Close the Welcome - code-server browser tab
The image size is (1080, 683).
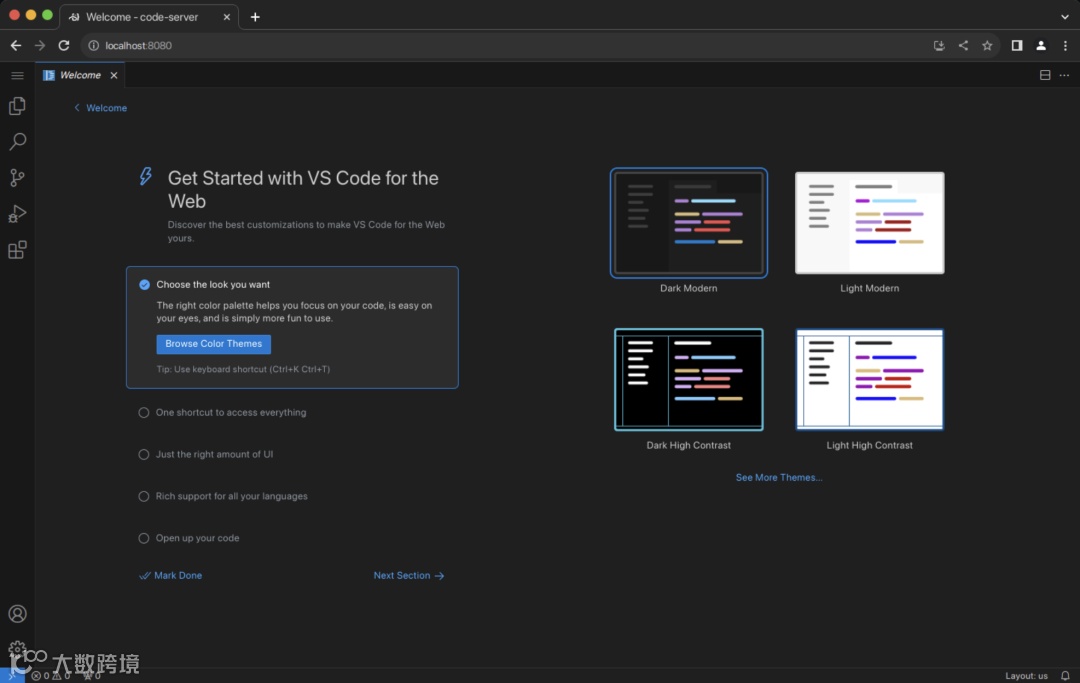(227, 17)
